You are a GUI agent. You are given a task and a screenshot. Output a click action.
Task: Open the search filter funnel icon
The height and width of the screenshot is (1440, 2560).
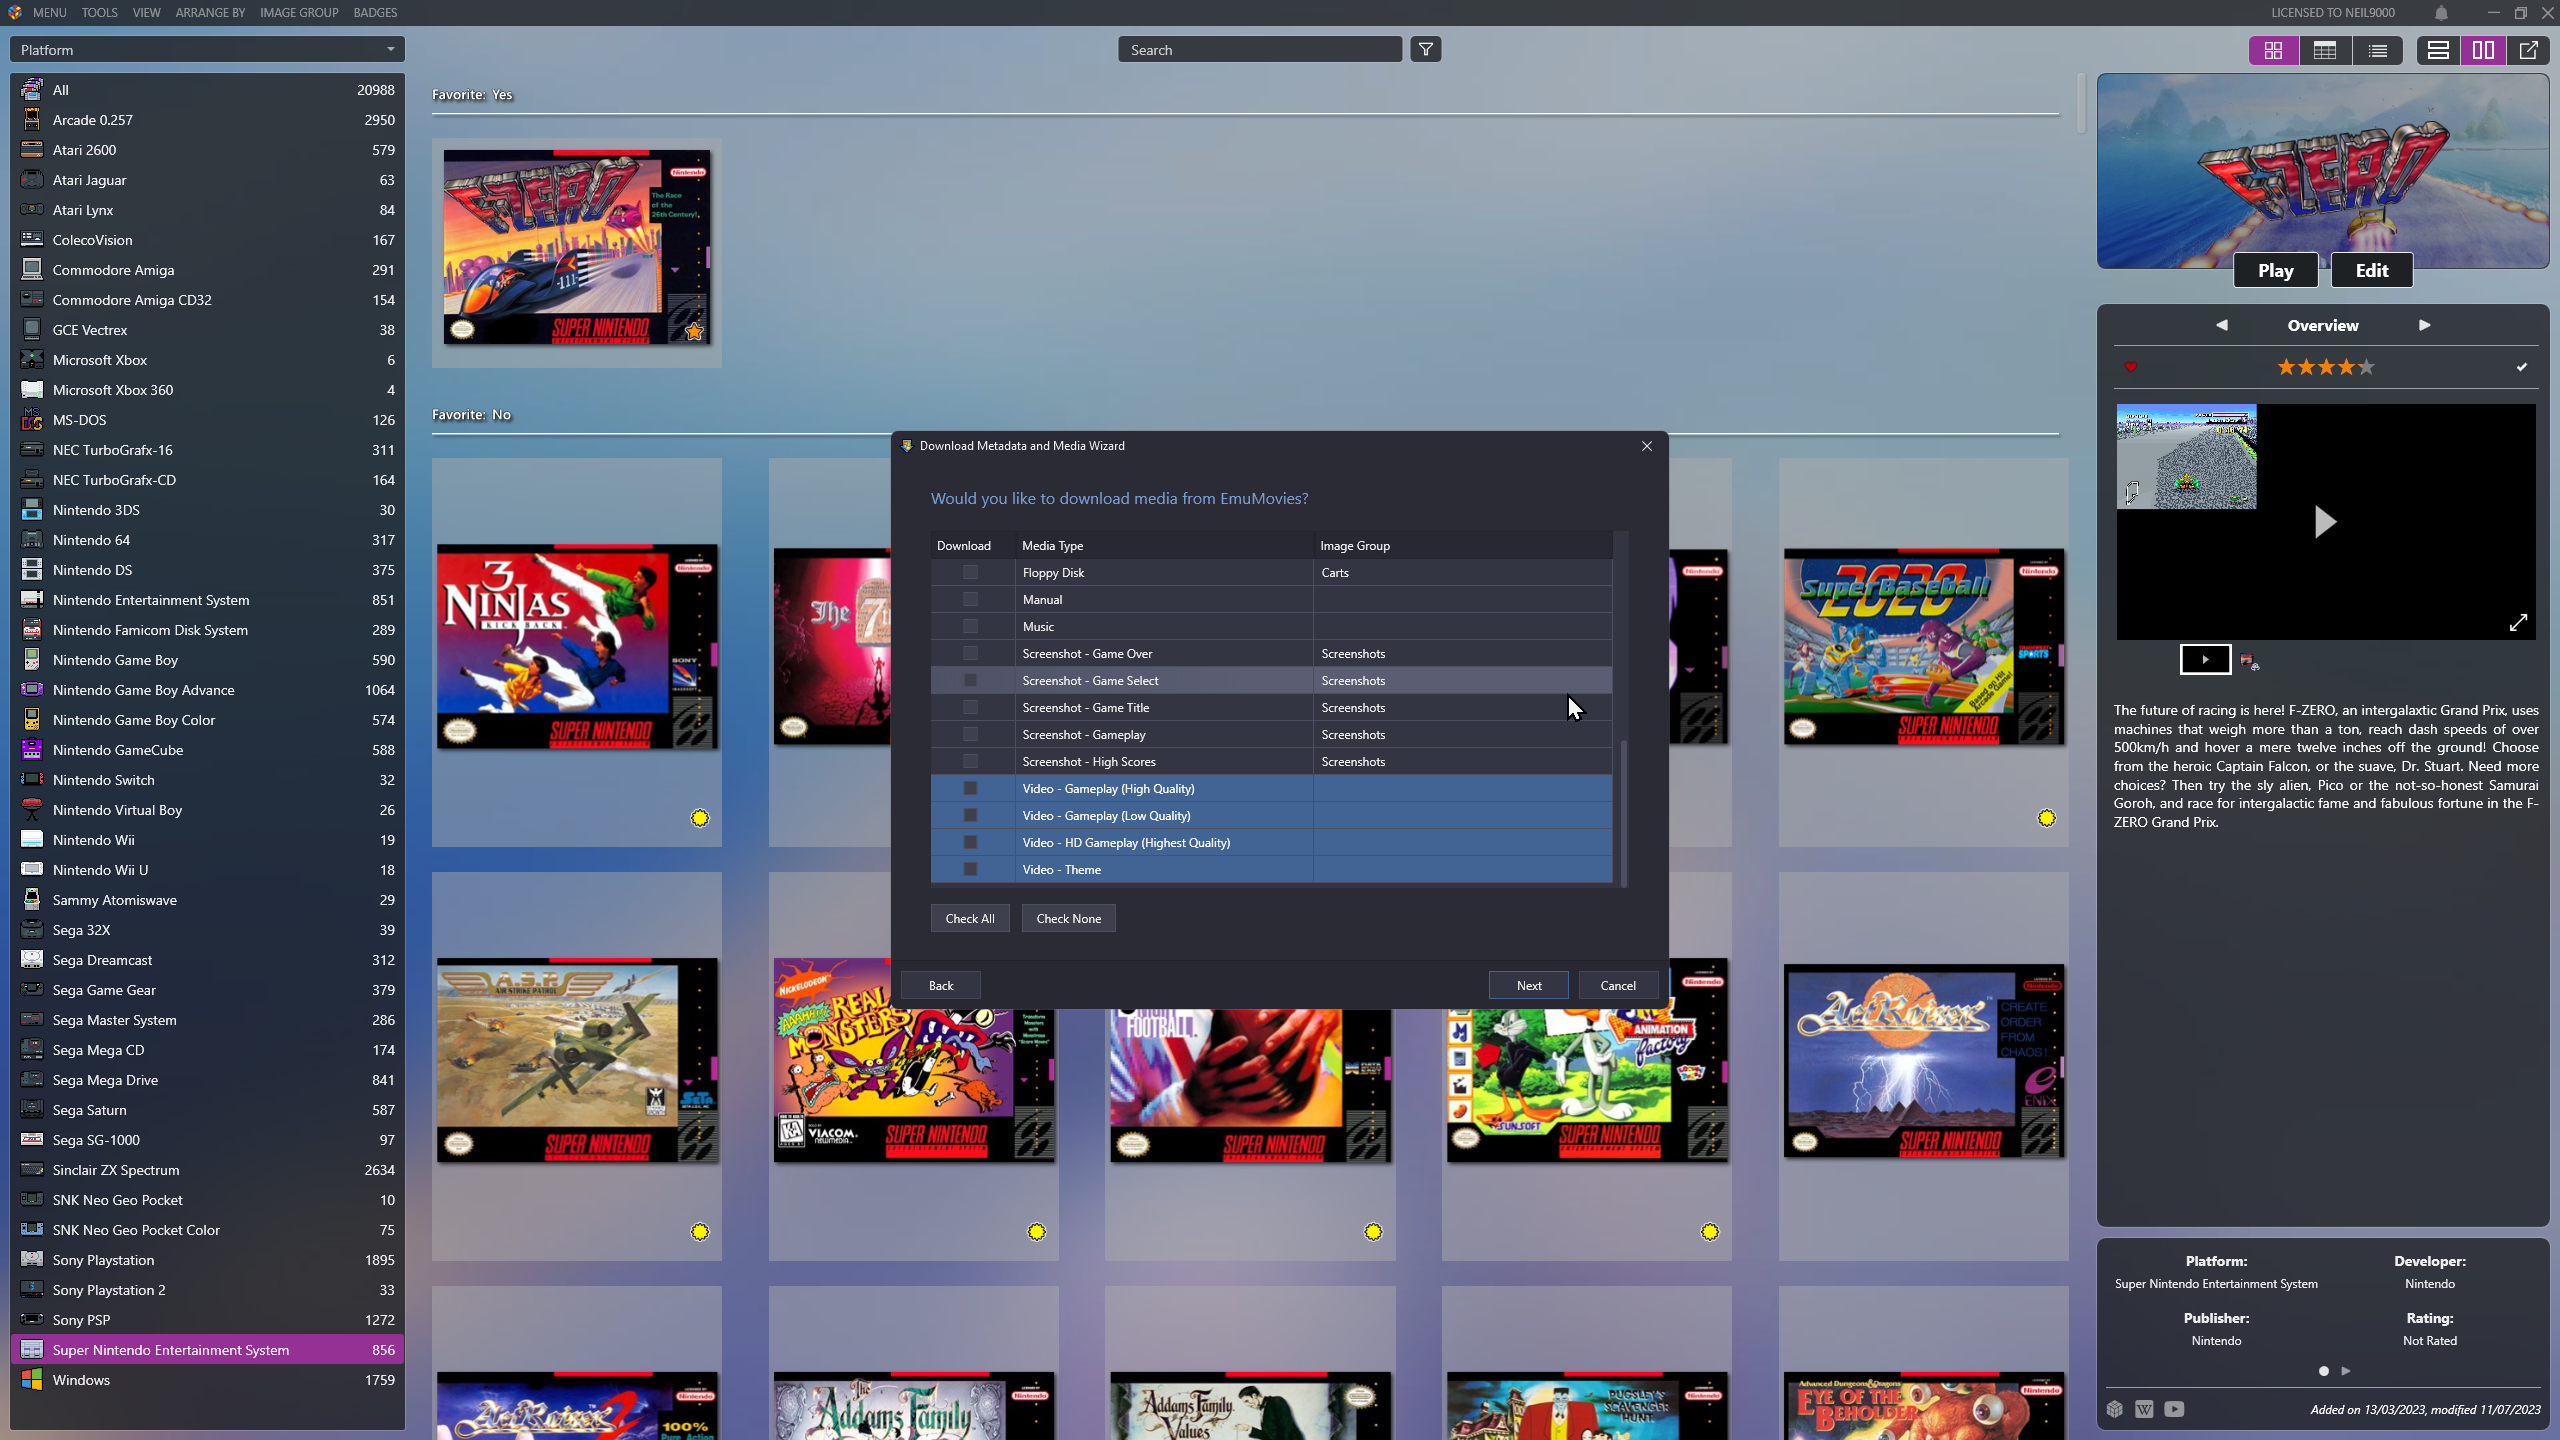[x=1426, y=49]
